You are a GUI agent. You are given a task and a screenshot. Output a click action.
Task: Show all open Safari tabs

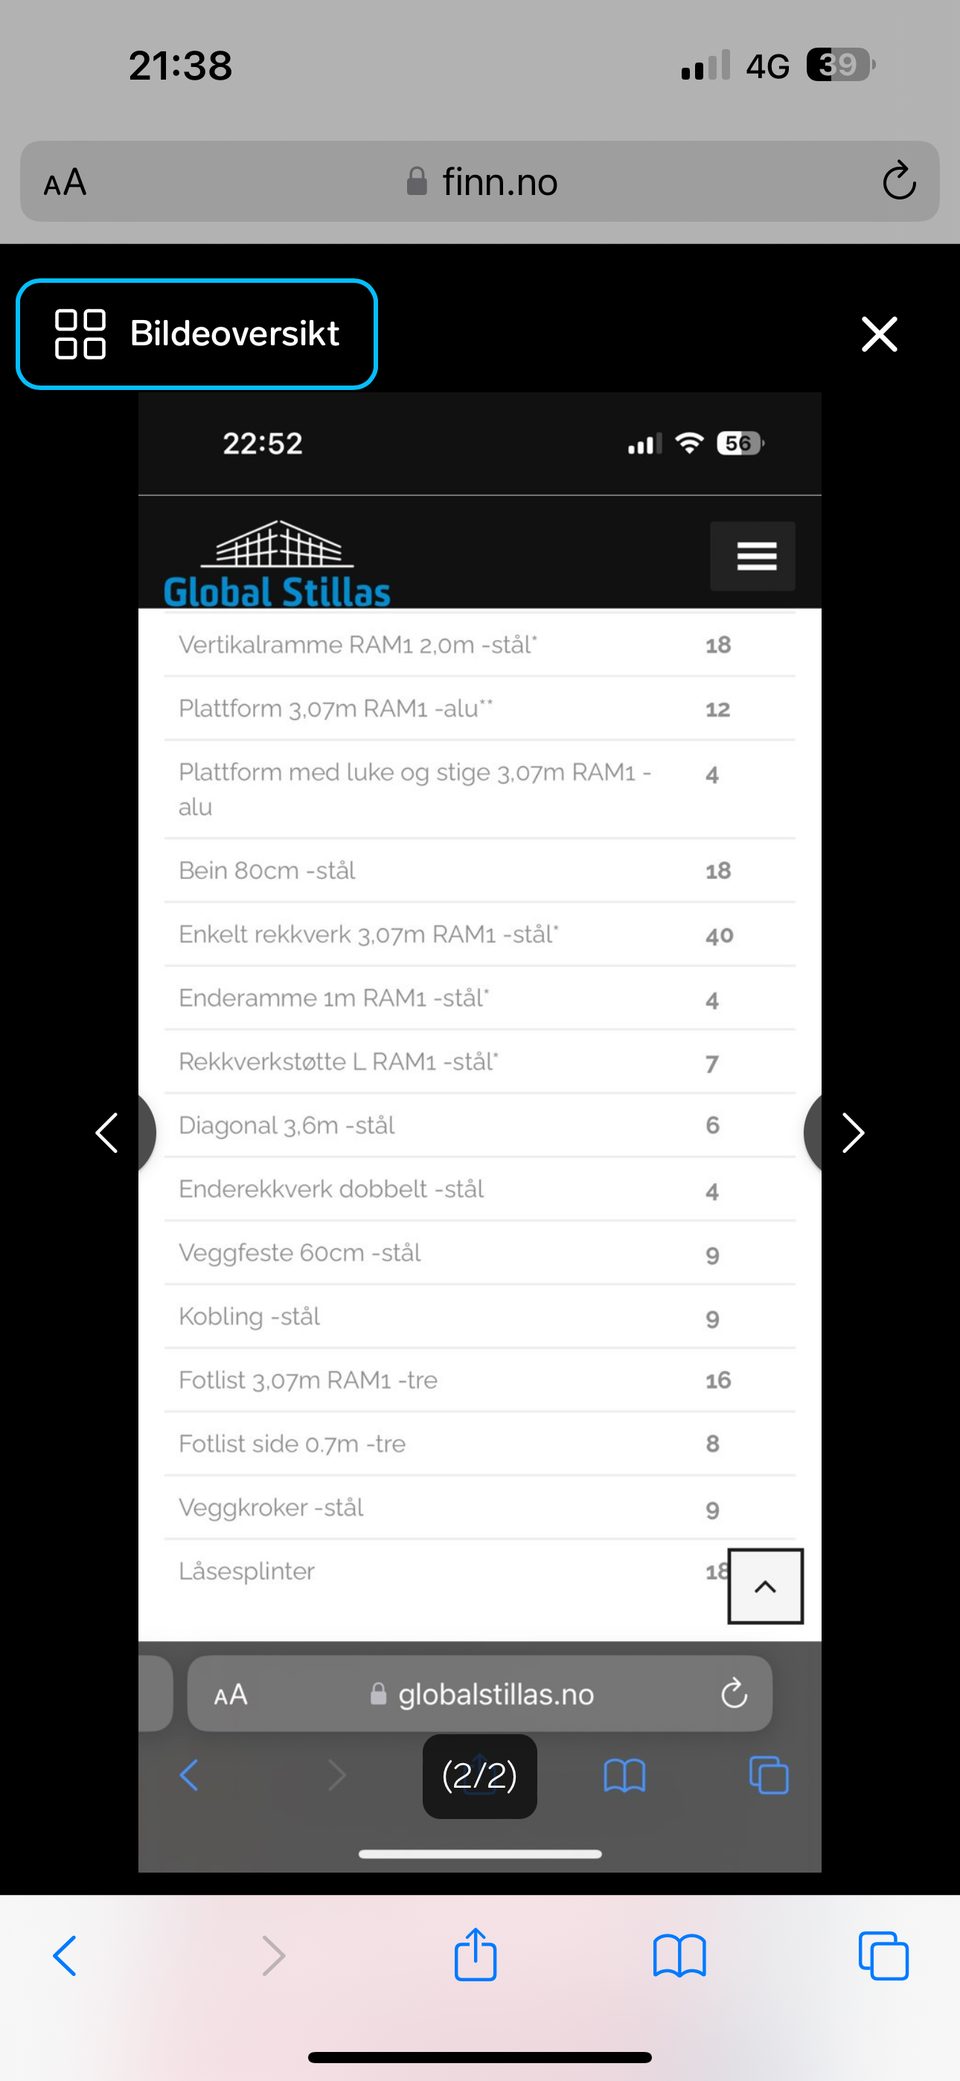pos(883,1955)
